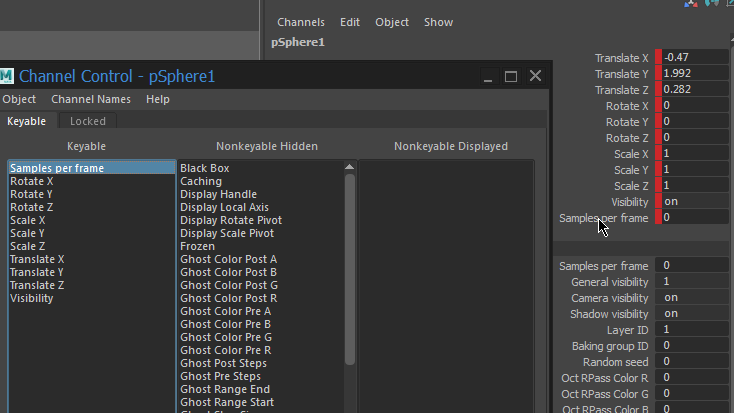Select Samples per frame in Keyable list
The image size is (734, 413).
pyautogui.click(x=57, y=168)
